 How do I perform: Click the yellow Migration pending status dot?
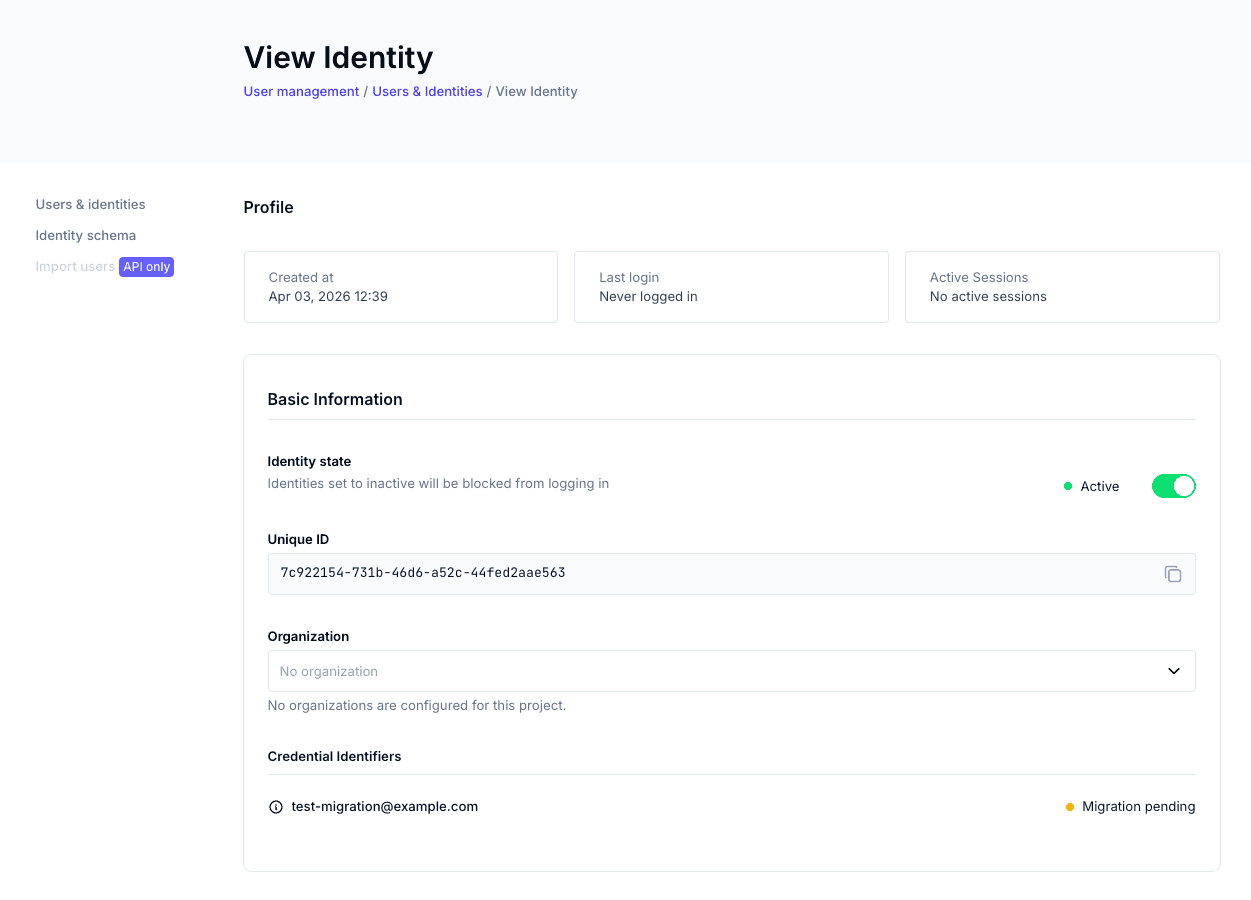point(1069,806)
